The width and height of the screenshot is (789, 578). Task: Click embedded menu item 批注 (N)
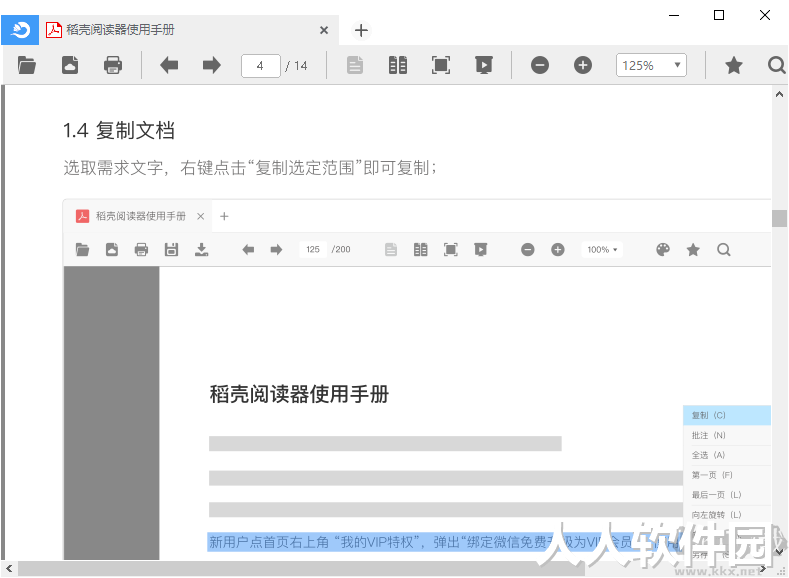pyautogui.click(x=727, y=435)
